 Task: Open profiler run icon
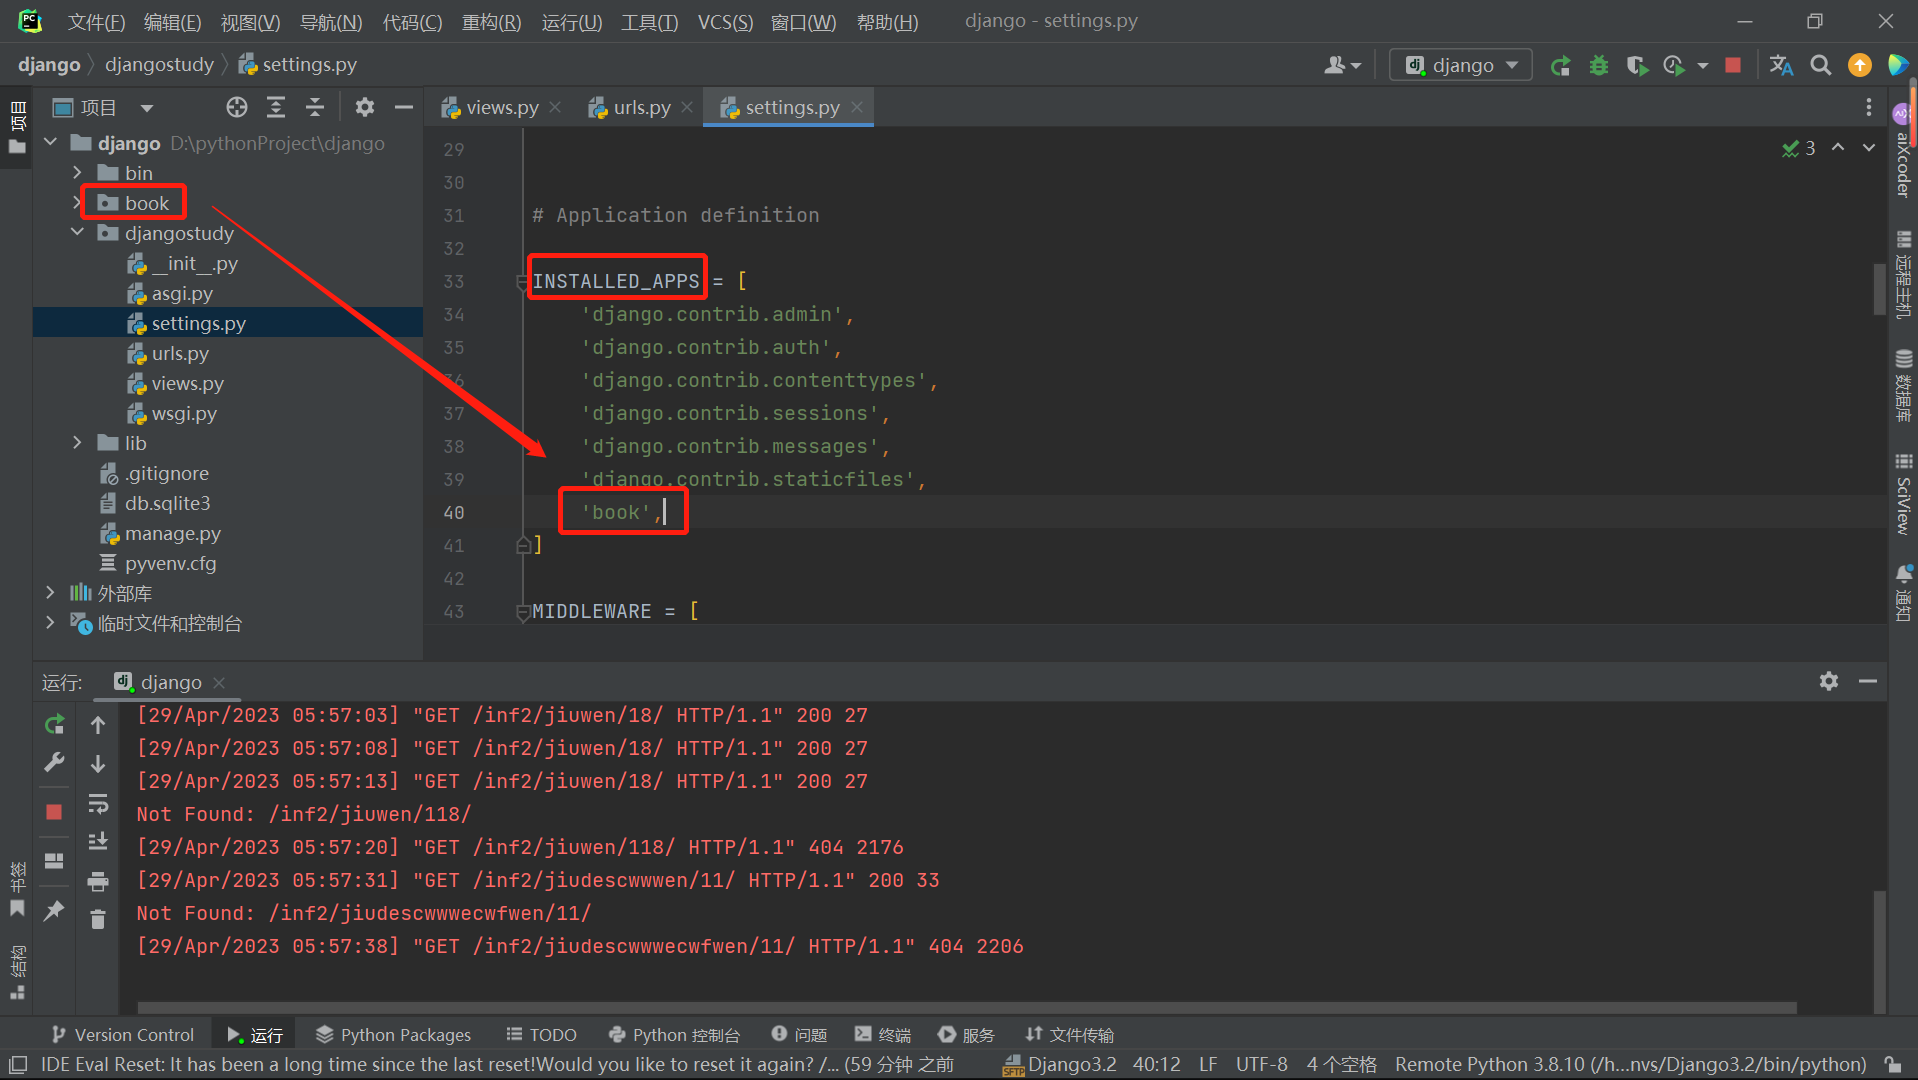1675,66
